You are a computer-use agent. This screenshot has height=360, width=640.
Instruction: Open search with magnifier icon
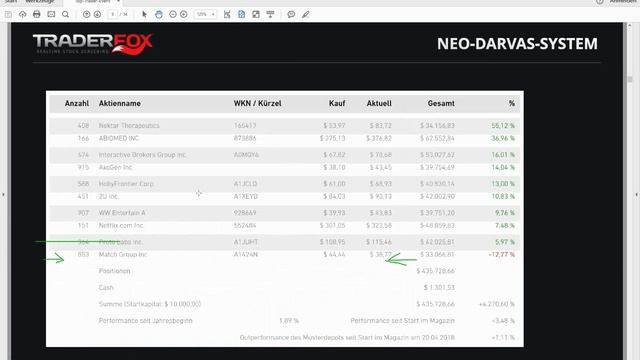(x=65, y=14)
